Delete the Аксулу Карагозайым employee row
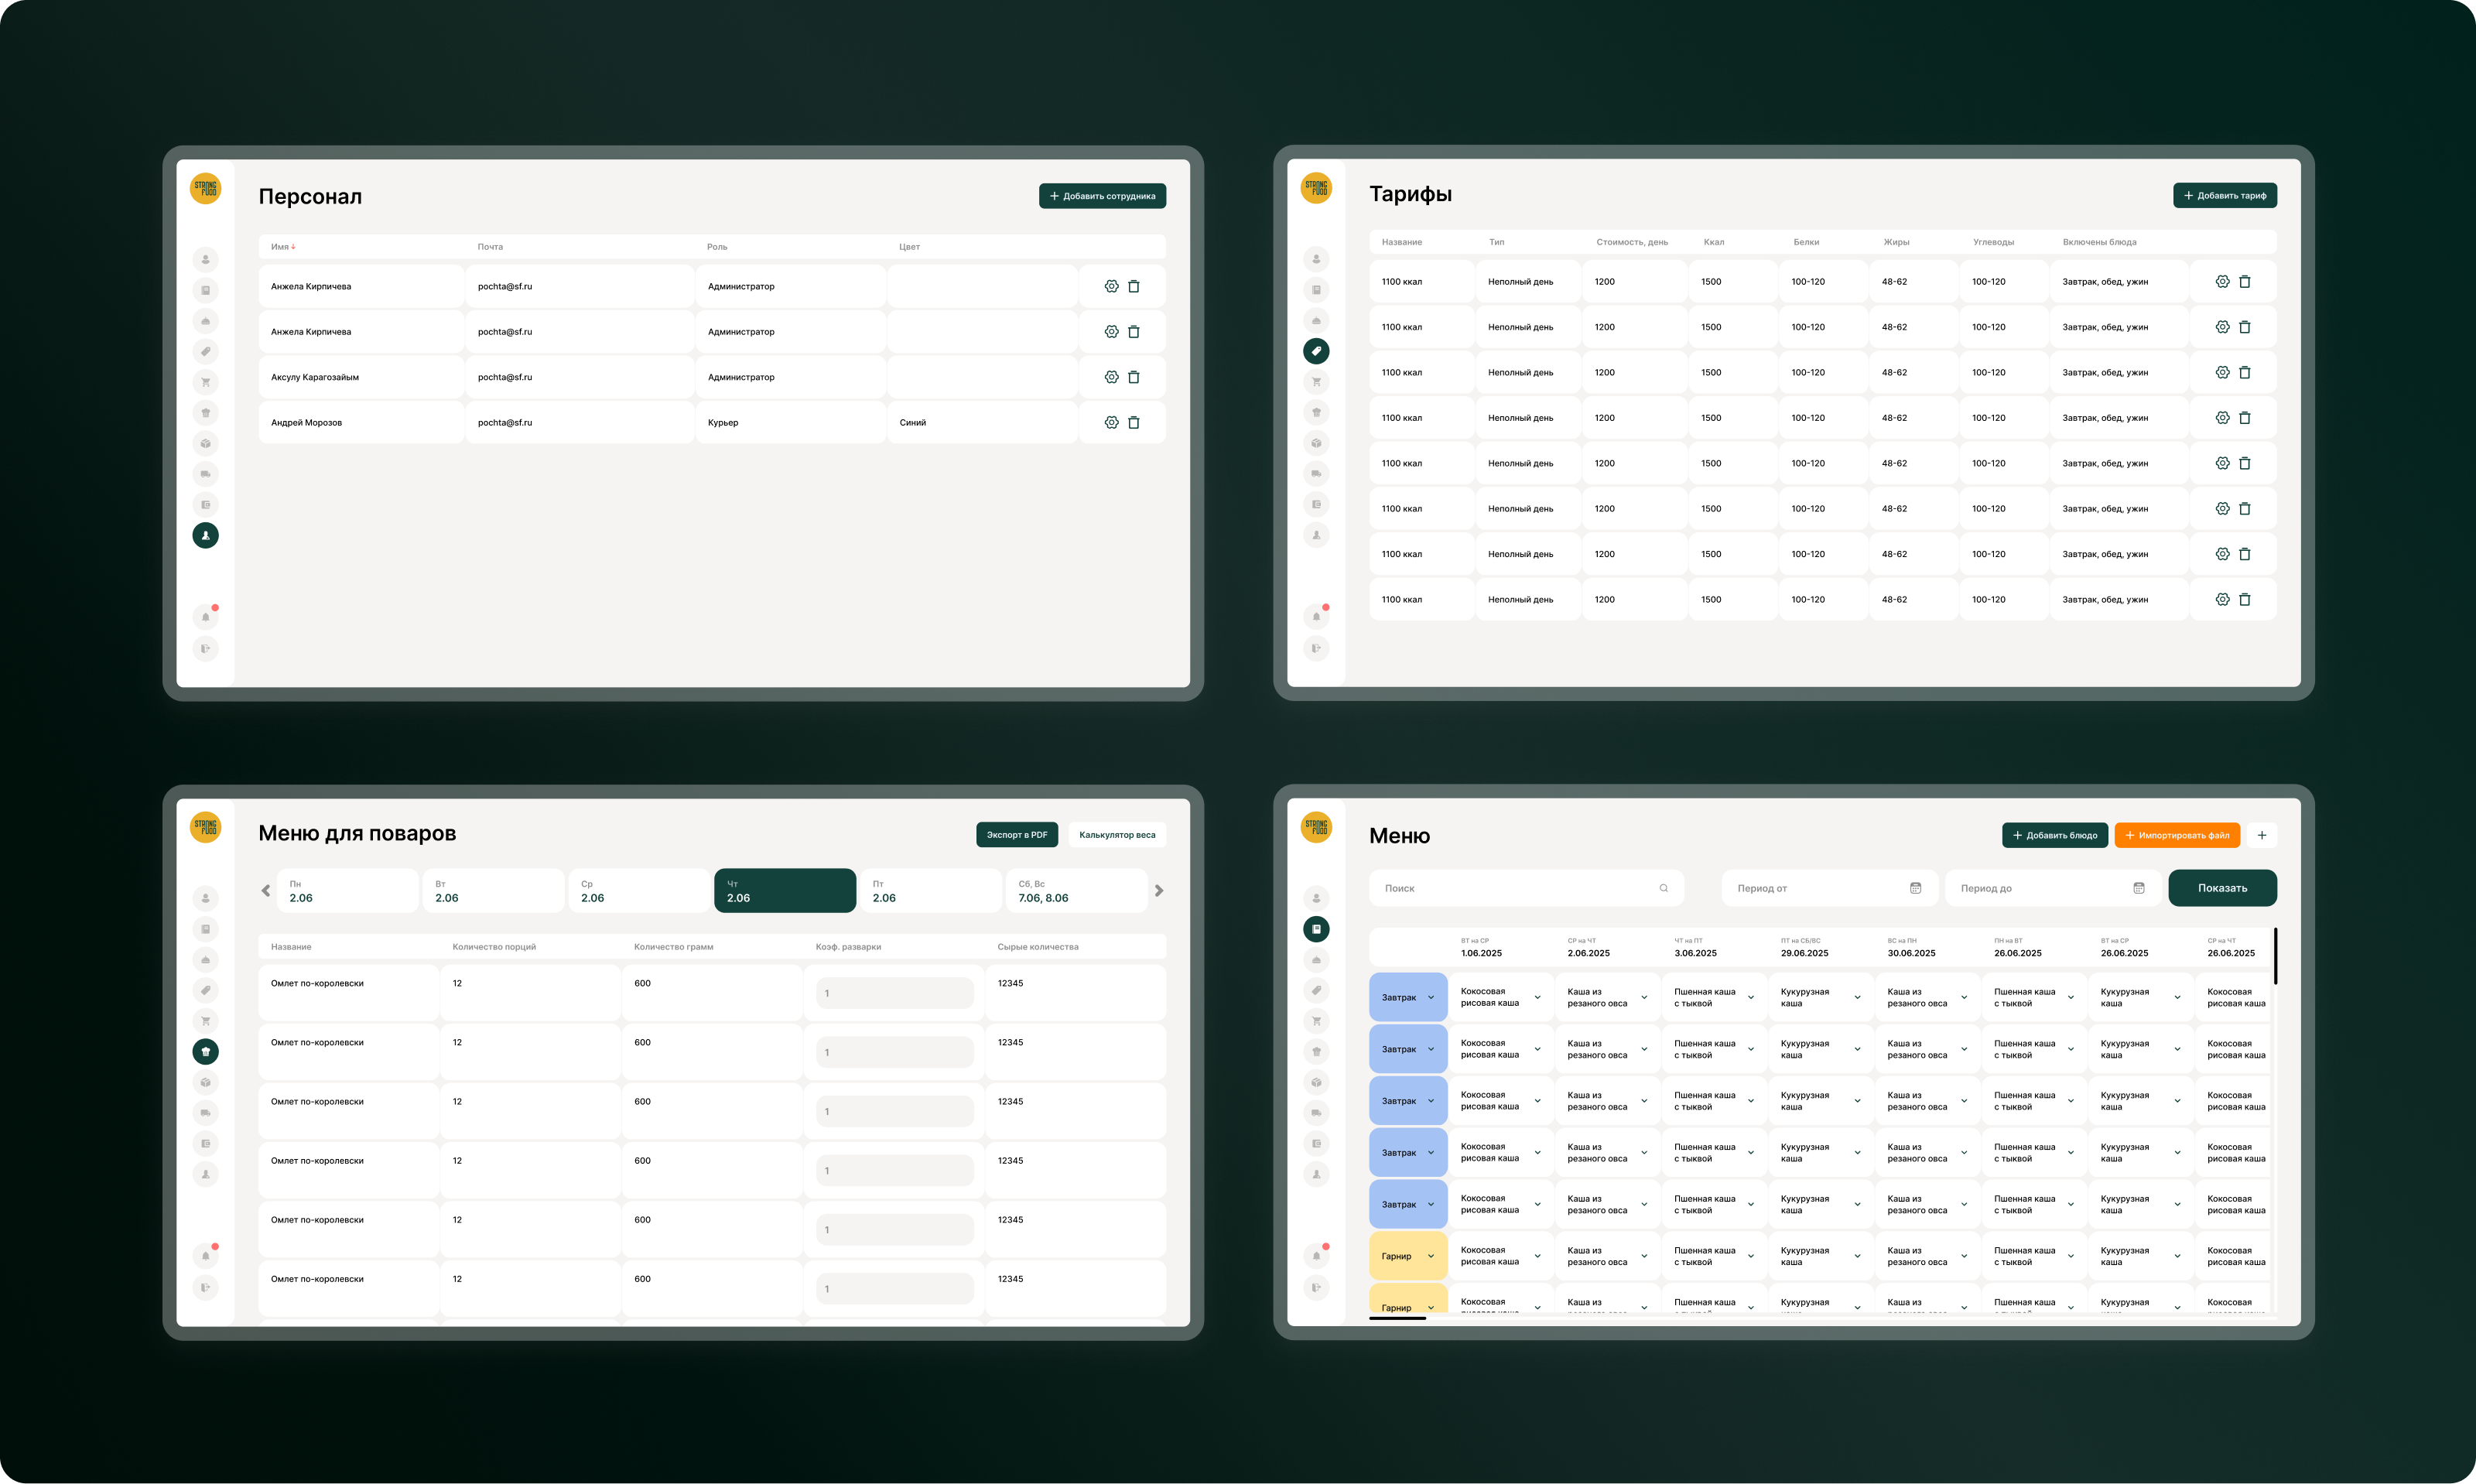 (x=1134, y=377)
